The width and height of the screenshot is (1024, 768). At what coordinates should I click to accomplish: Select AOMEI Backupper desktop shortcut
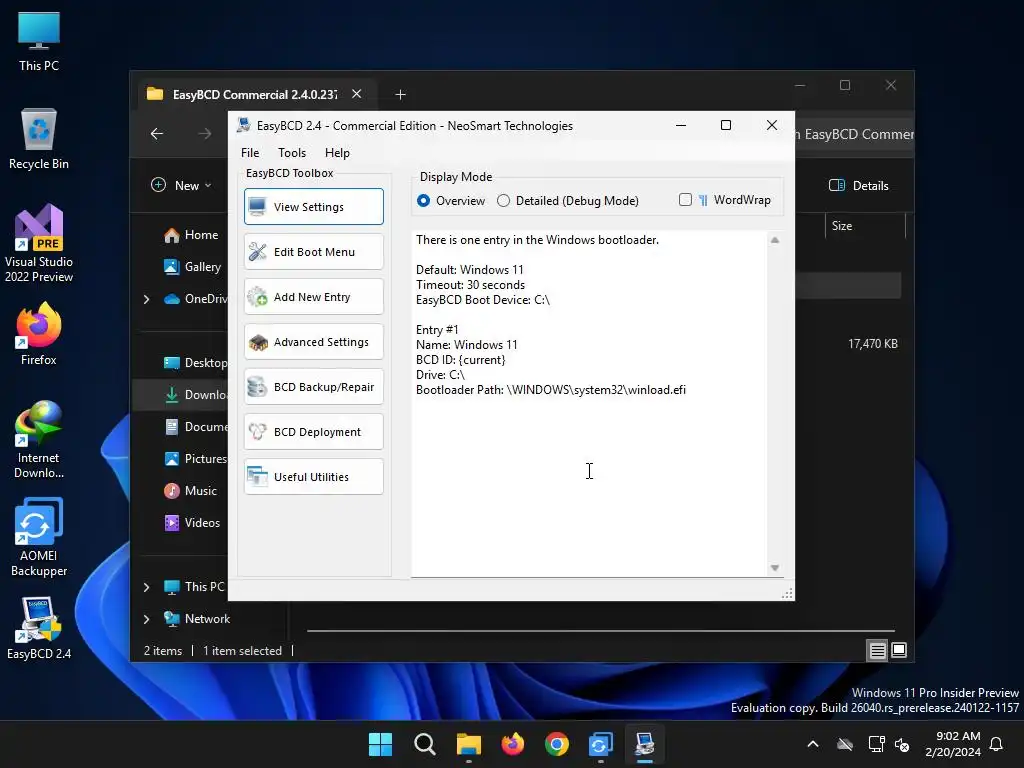click(39, 537)
